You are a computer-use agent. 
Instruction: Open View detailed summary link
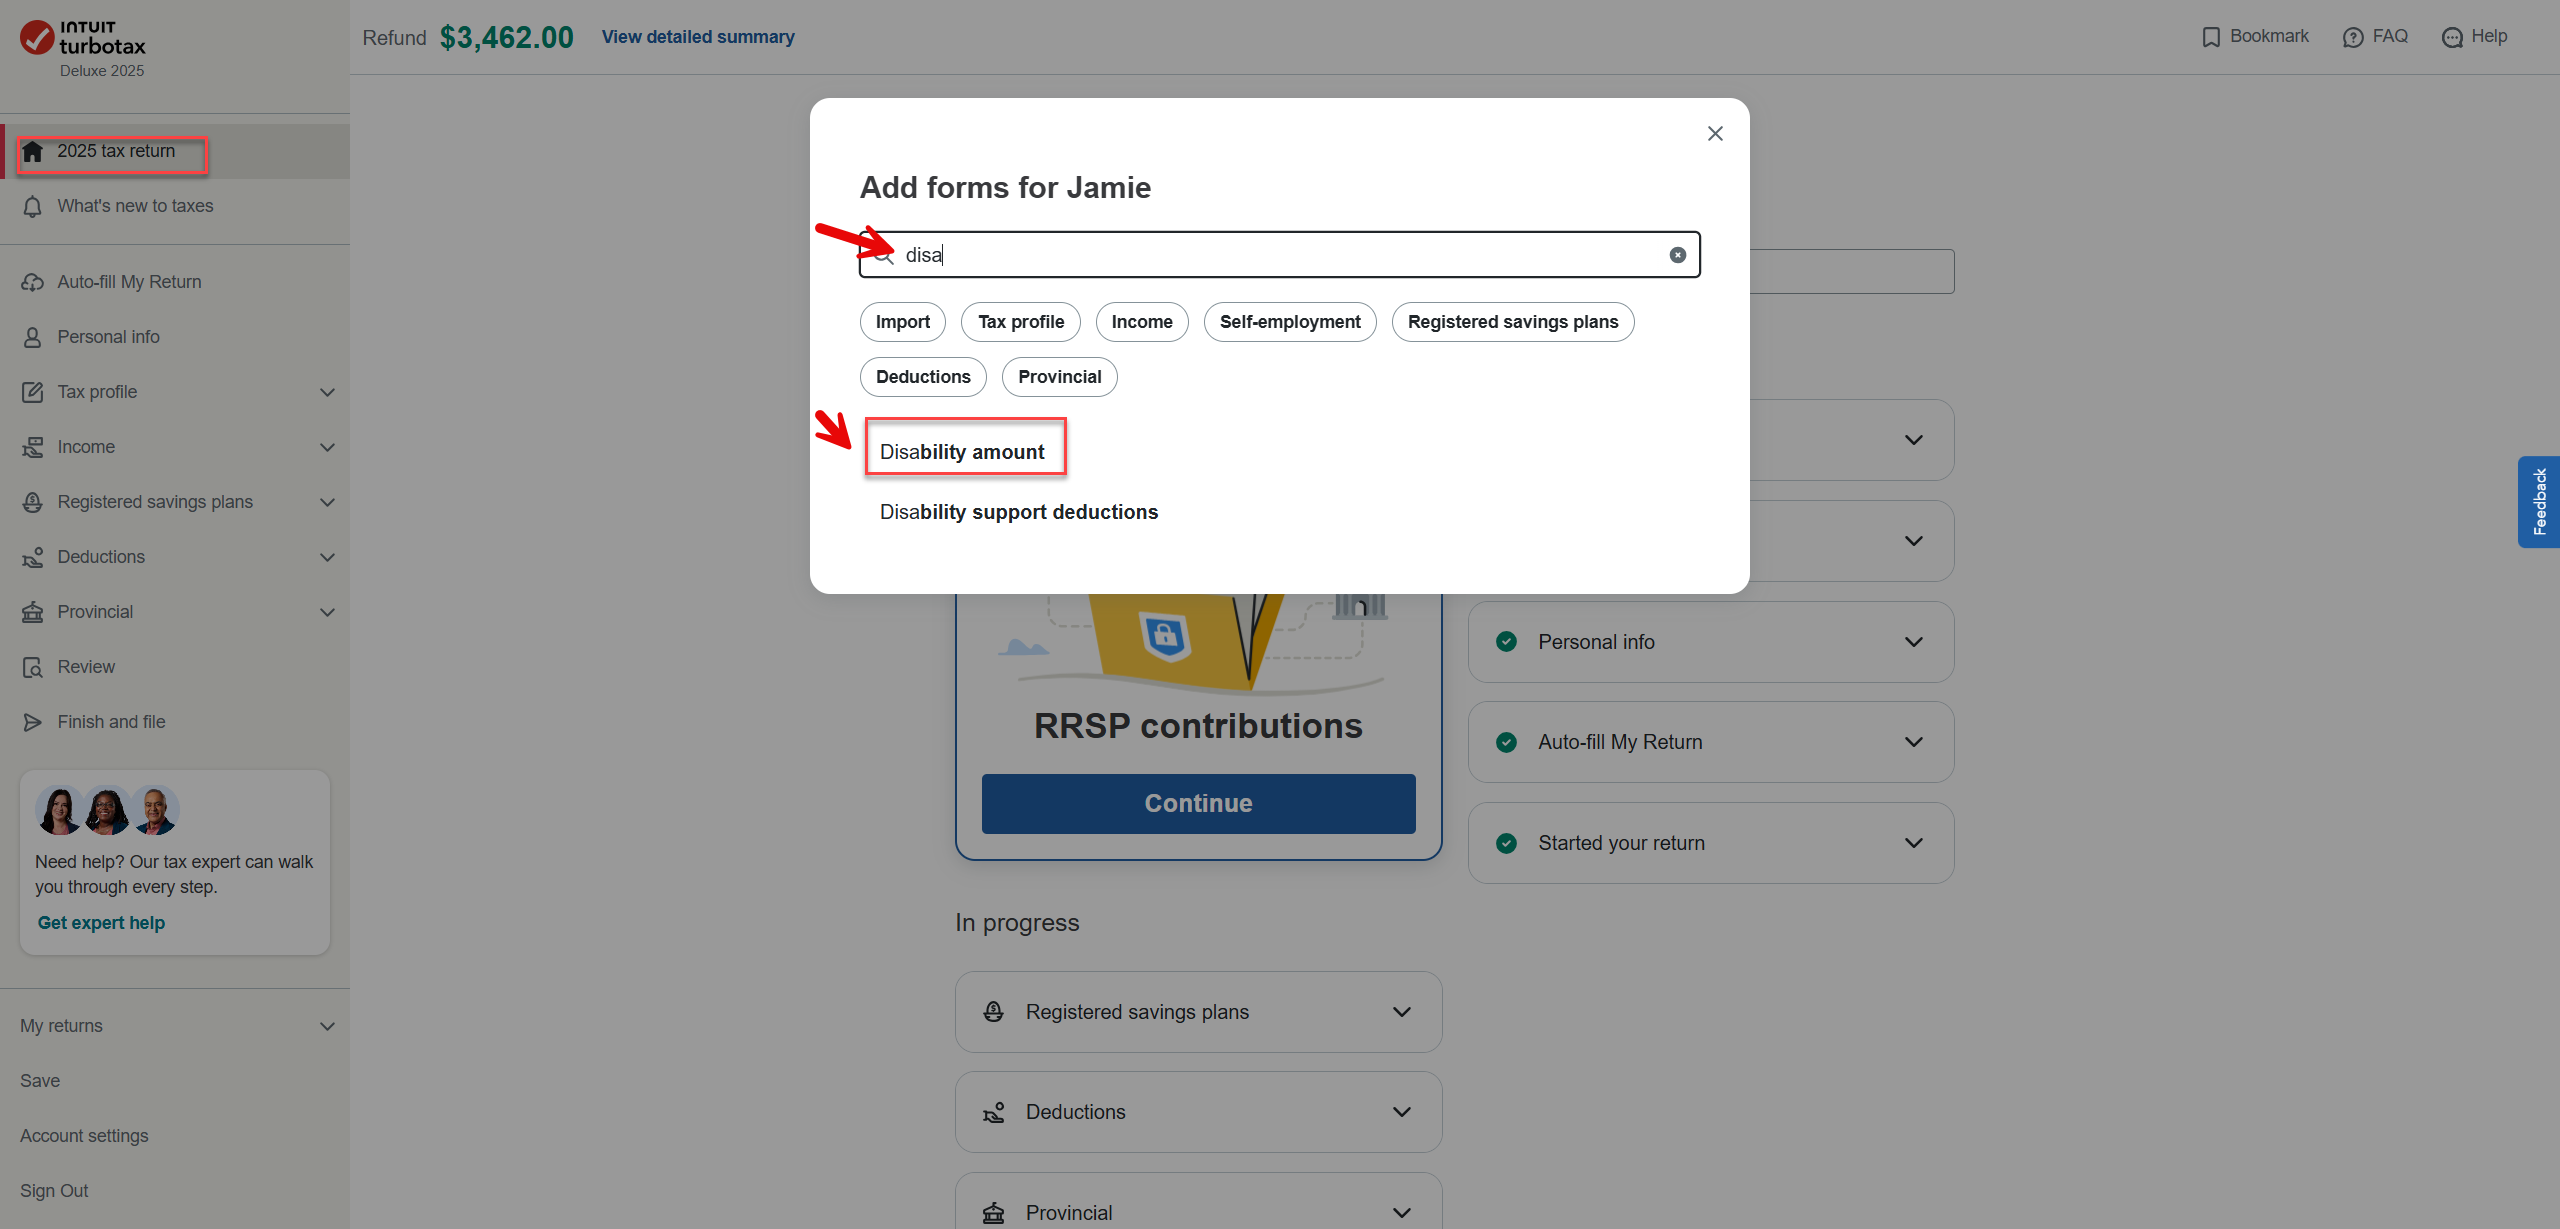click(x=698, y=37)
